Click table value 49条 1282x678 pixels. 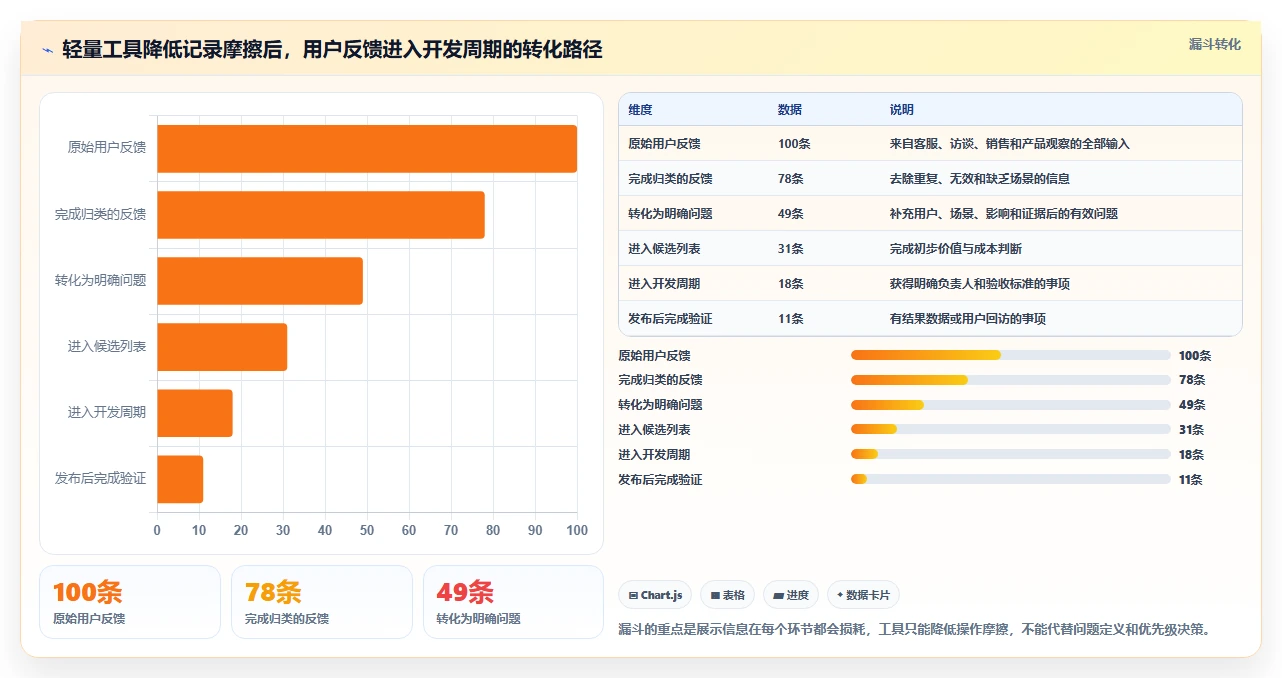(x=791, y=214)
